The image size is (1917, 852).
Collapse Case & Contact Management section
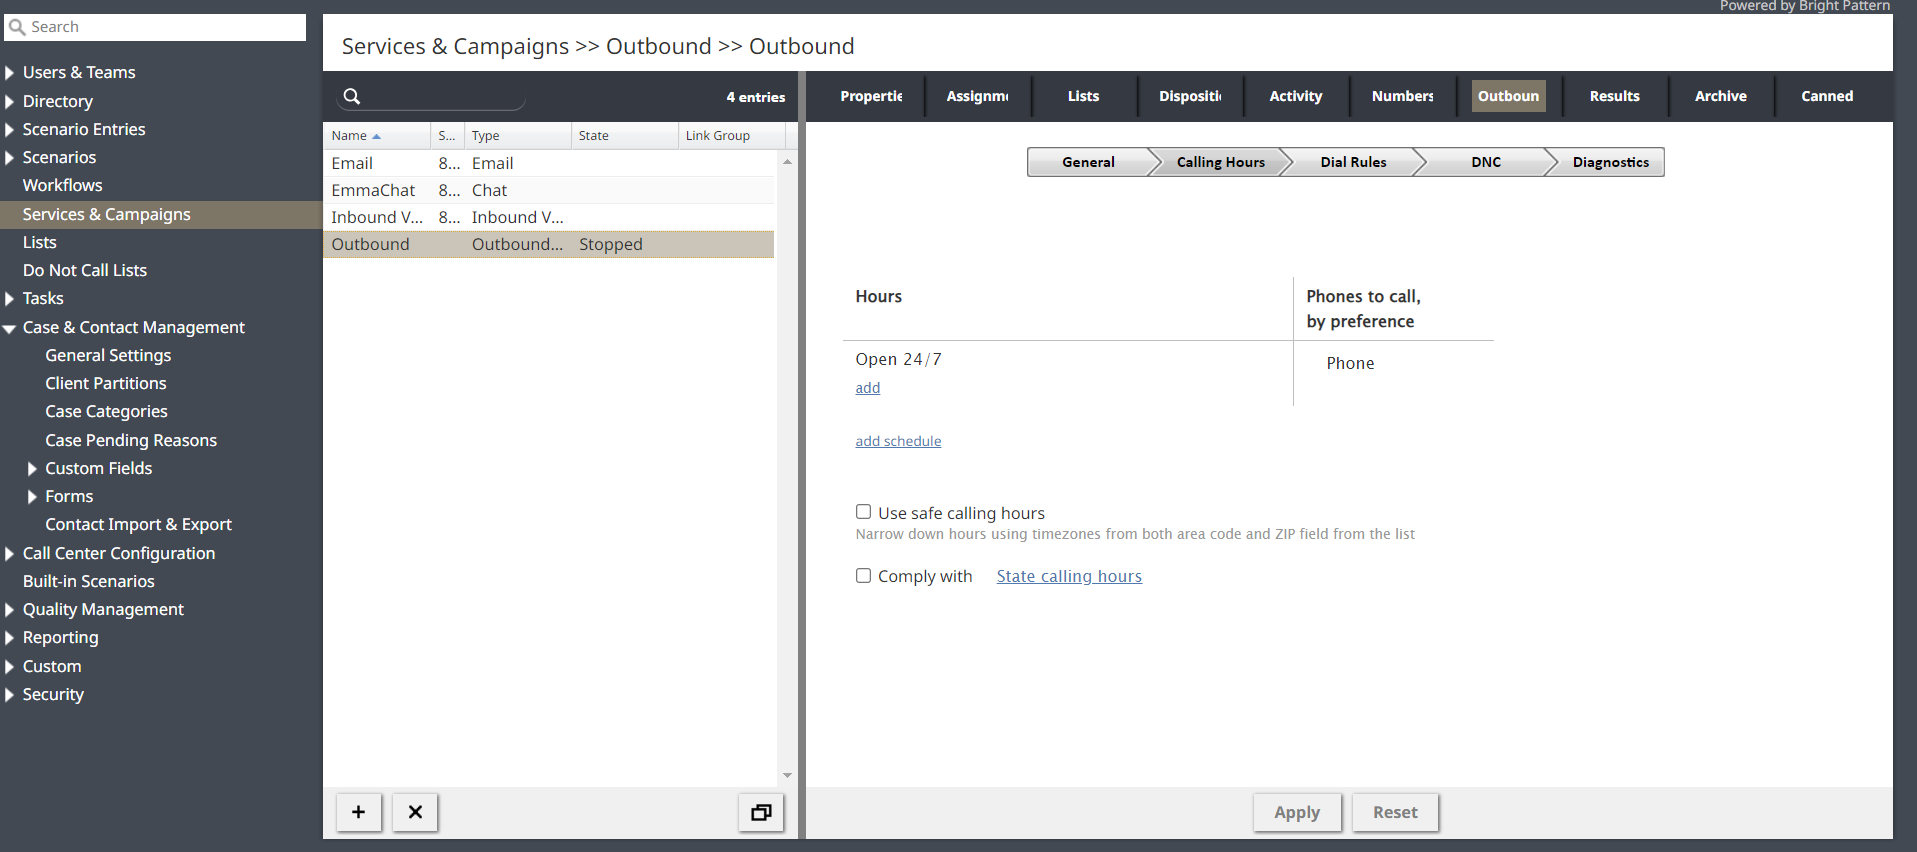coord(9,328)
